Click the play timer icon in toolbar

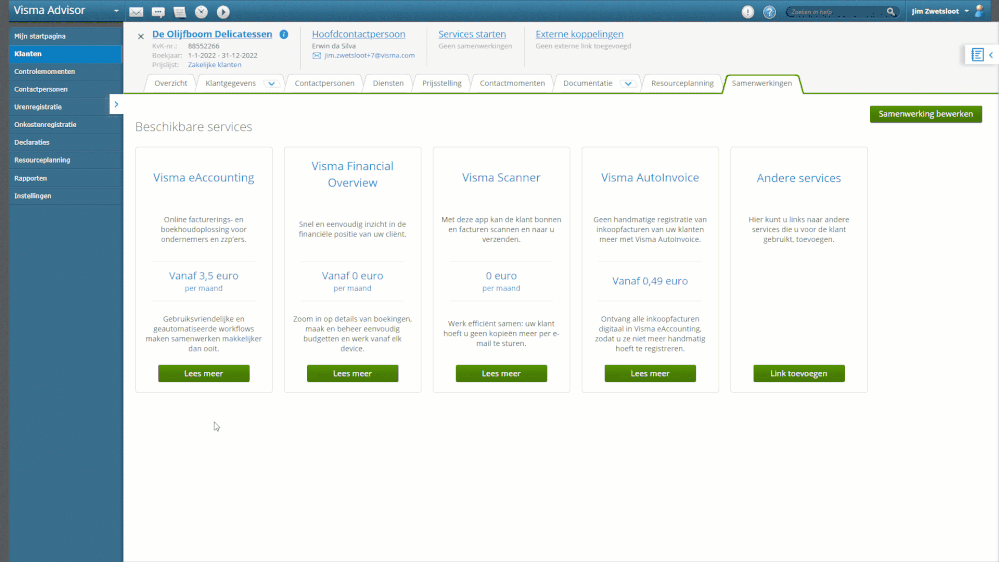tap(223, 11)
